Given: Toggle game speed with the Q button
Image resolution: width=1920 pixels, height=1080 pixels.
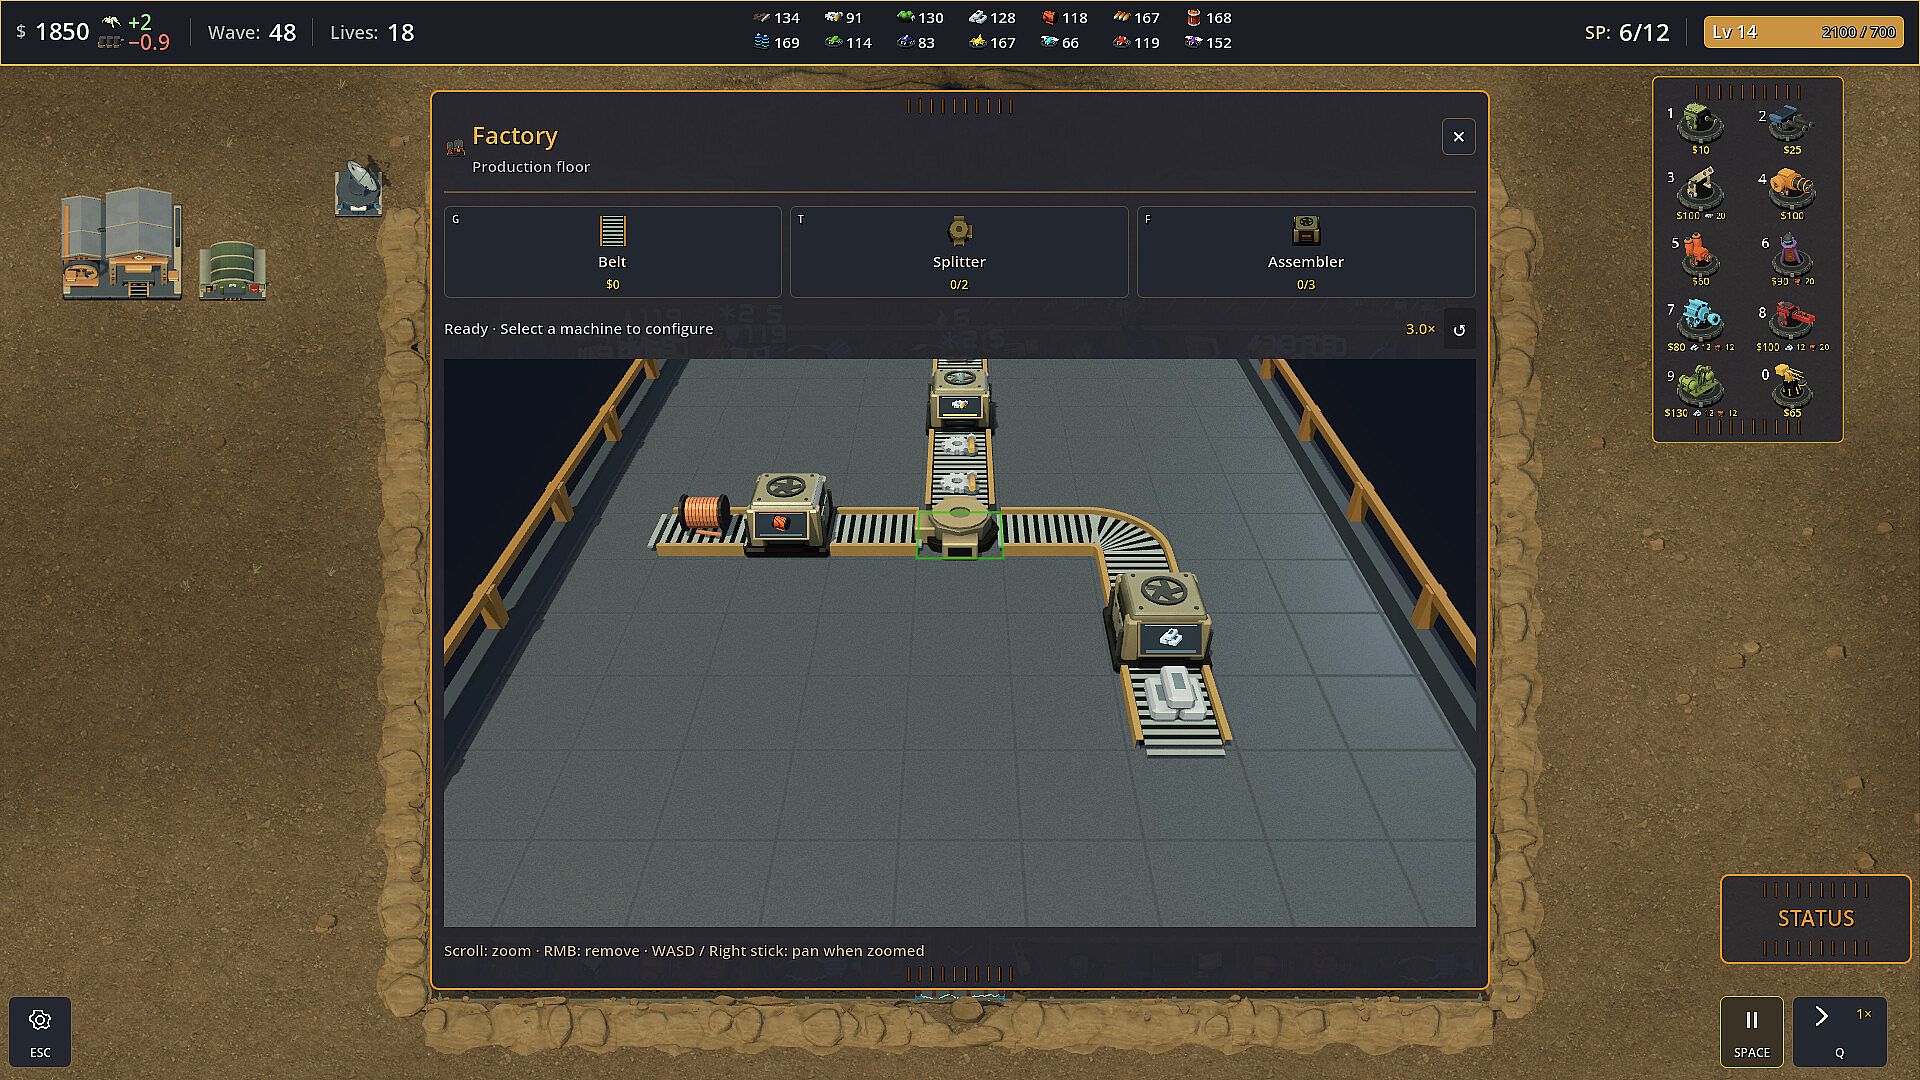Looking at the screenshot, I should [1840, 1032].
